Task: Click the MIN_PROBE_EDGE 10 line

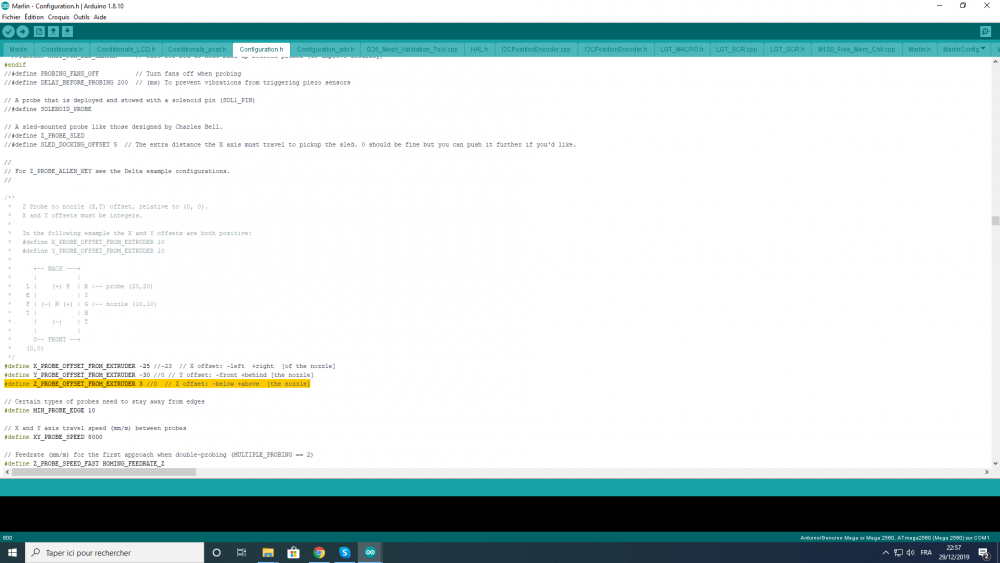Action: point(50,411)
